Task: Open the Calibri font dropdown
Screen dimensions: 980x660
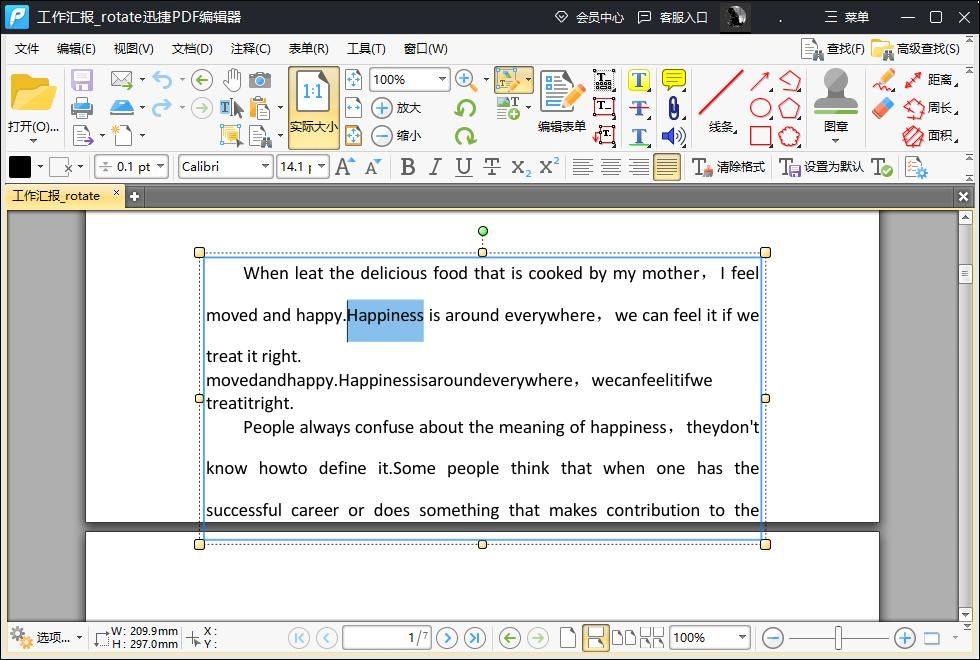Action: pos(265,167)
